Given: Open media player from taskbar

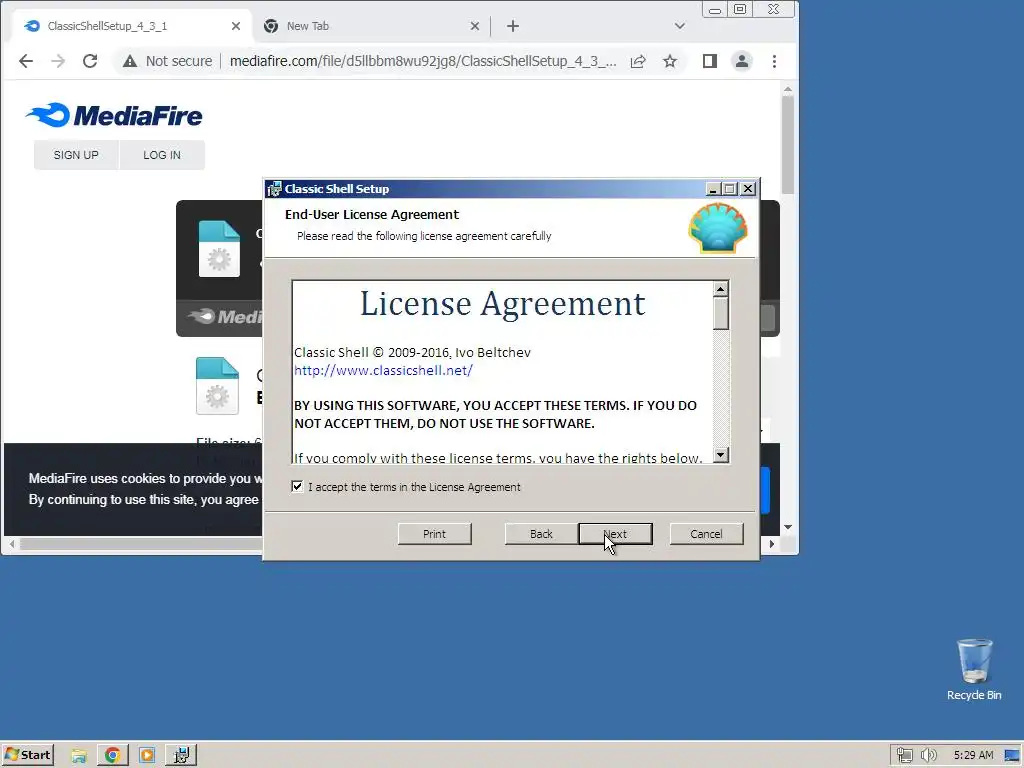Looking at the screenshot, I should 147,756.
